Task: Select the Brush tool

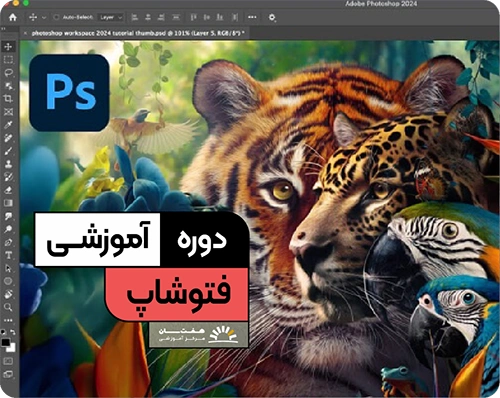Action: [x=8, y=151]
